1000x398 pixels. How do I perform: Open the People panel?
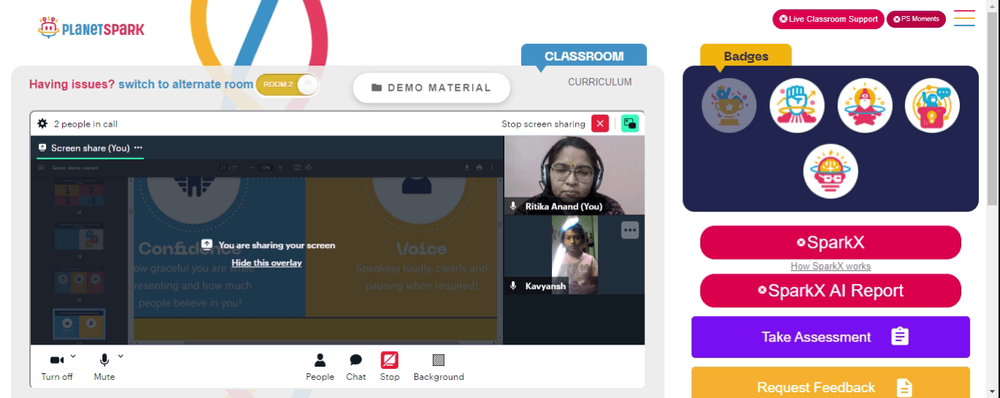(x=320, y=367)
